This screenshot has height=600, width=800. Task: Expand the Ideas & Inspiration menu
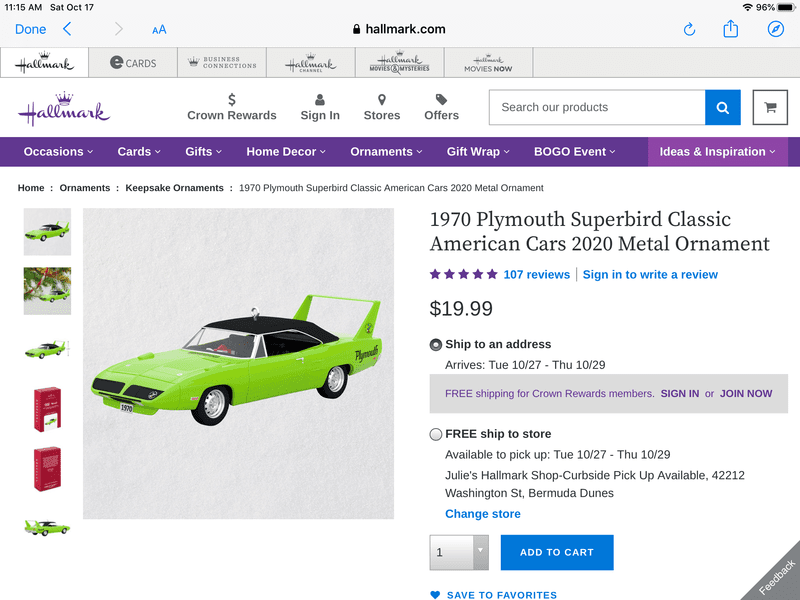717,152
